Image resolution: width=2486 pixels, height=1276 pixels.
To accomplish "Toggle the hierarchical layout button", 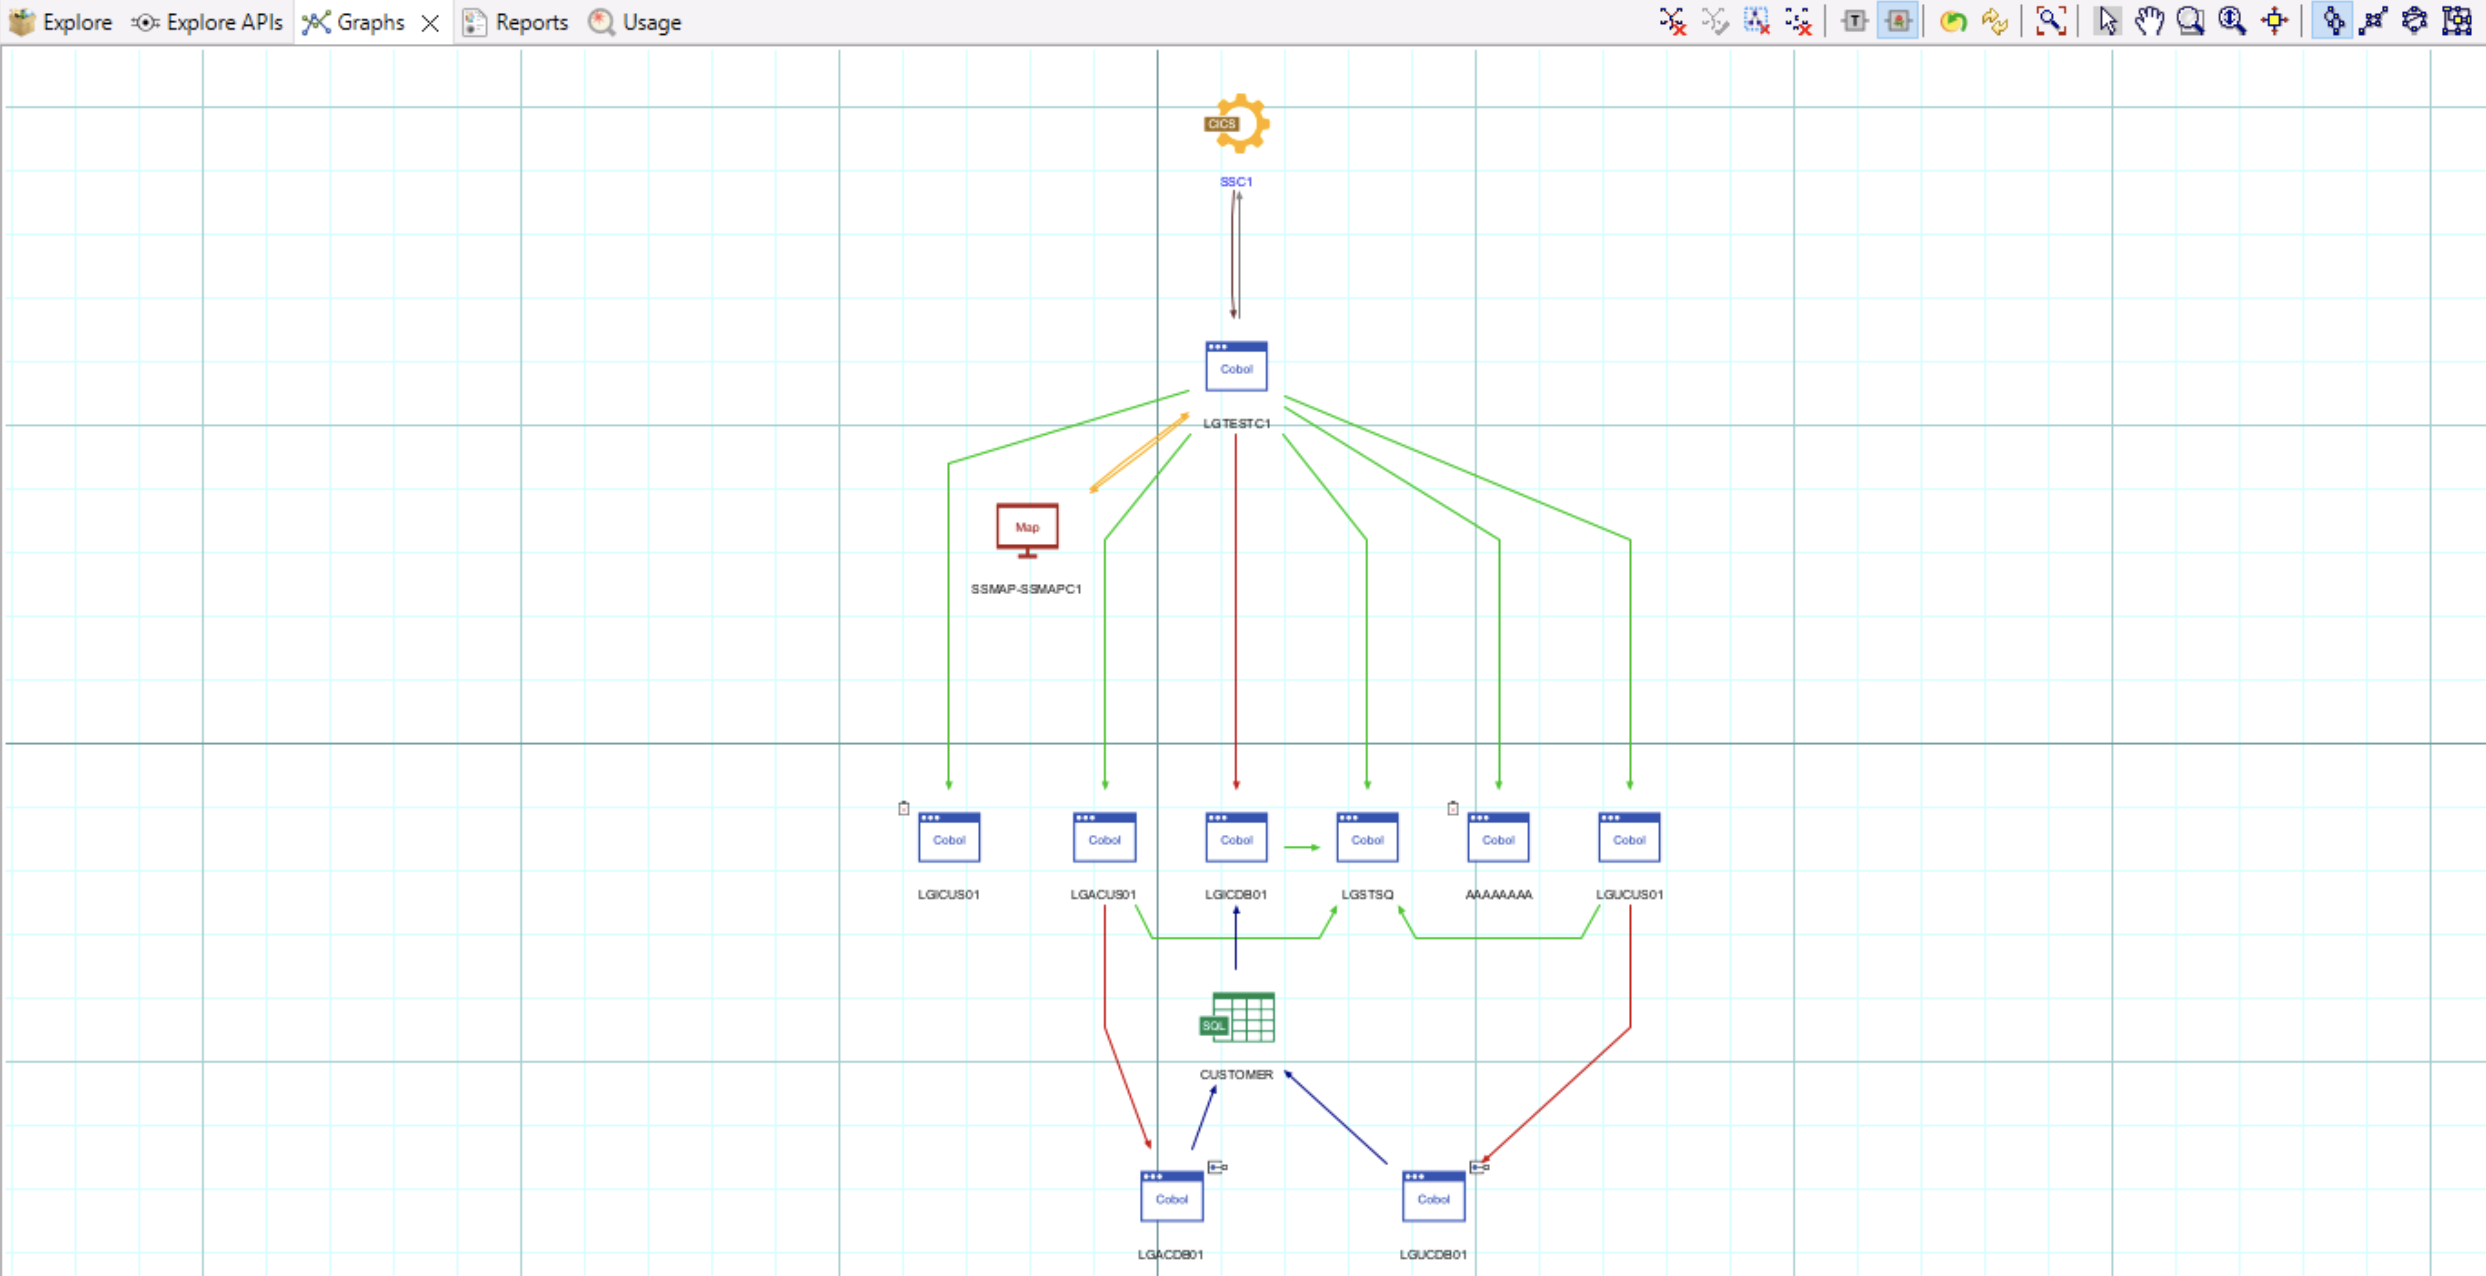I will pyautogui.click(x=2333, y=21).
